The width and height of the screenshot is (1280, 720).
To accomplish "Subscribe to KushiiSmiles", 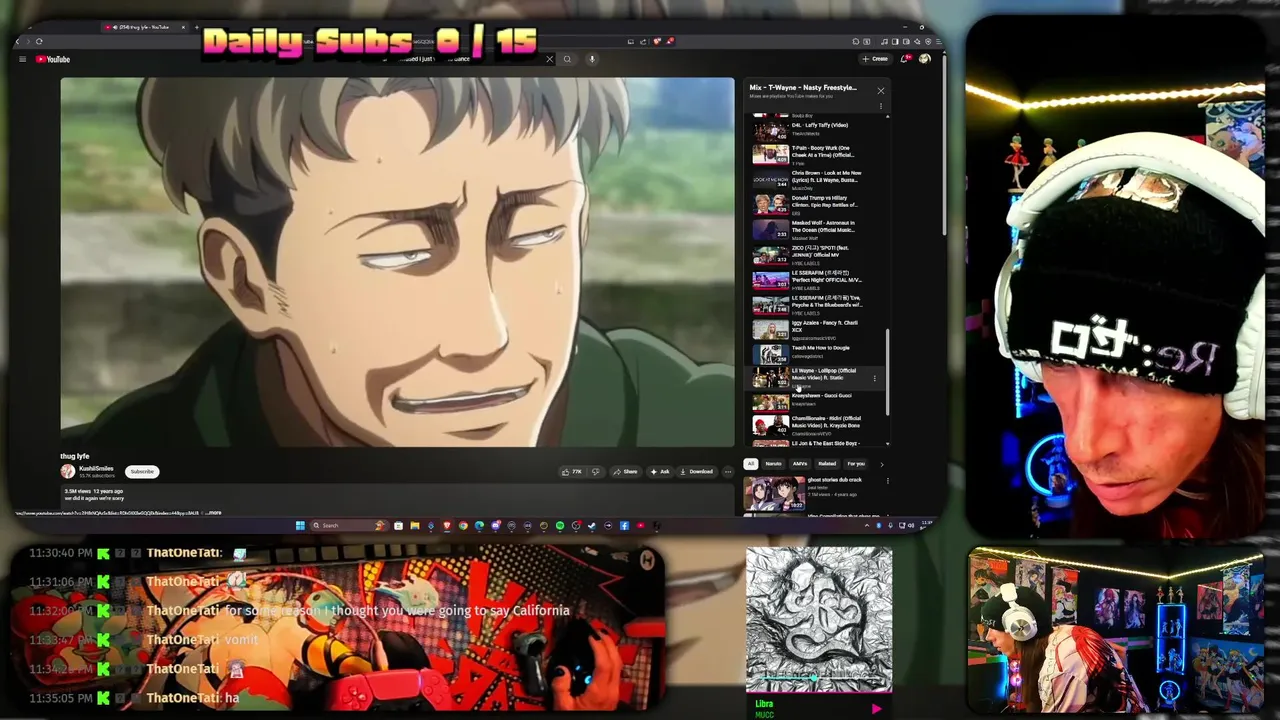I will (x=142, y=472).
